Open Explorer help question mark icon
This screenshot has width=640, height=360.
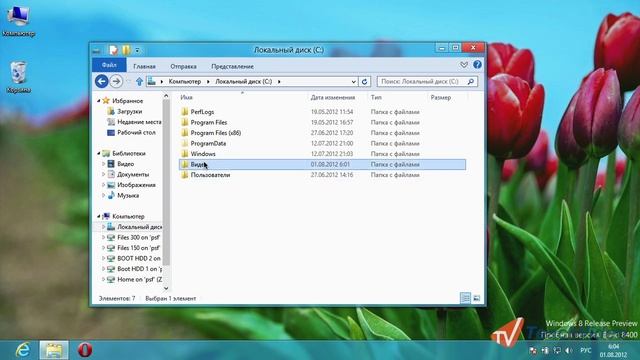tap(477, 64)
